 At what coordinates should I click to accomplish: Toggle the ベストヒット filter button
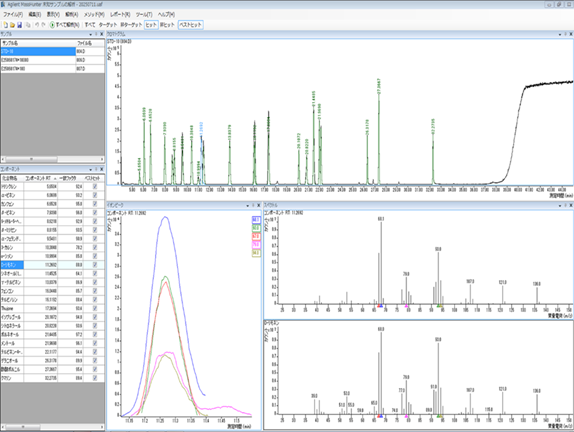[190, 25]
